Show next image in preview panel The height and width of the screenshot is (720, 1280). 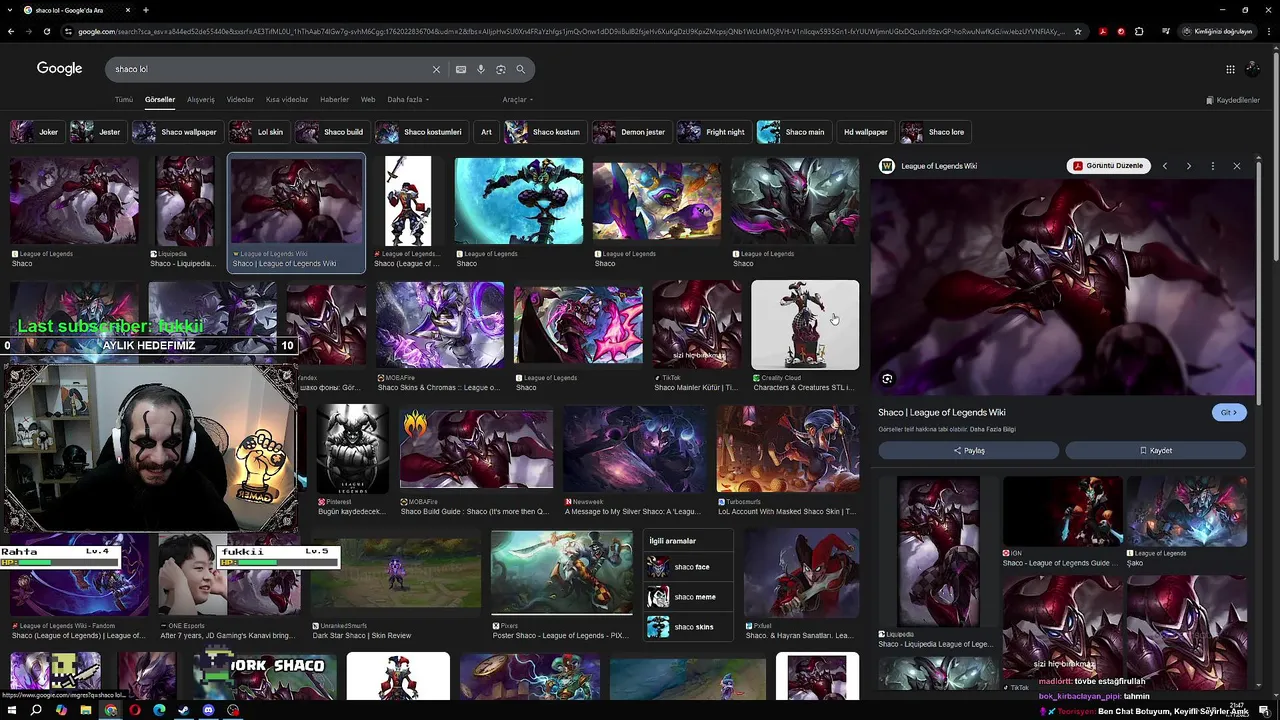(1188, 166)
